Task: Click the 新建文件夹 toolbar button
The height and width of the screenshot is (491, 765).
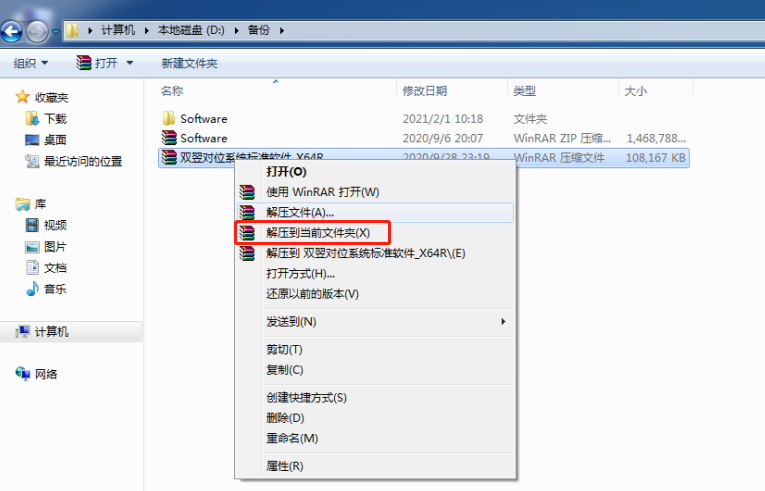Action: pyautogui.click(x=189, y=63)
